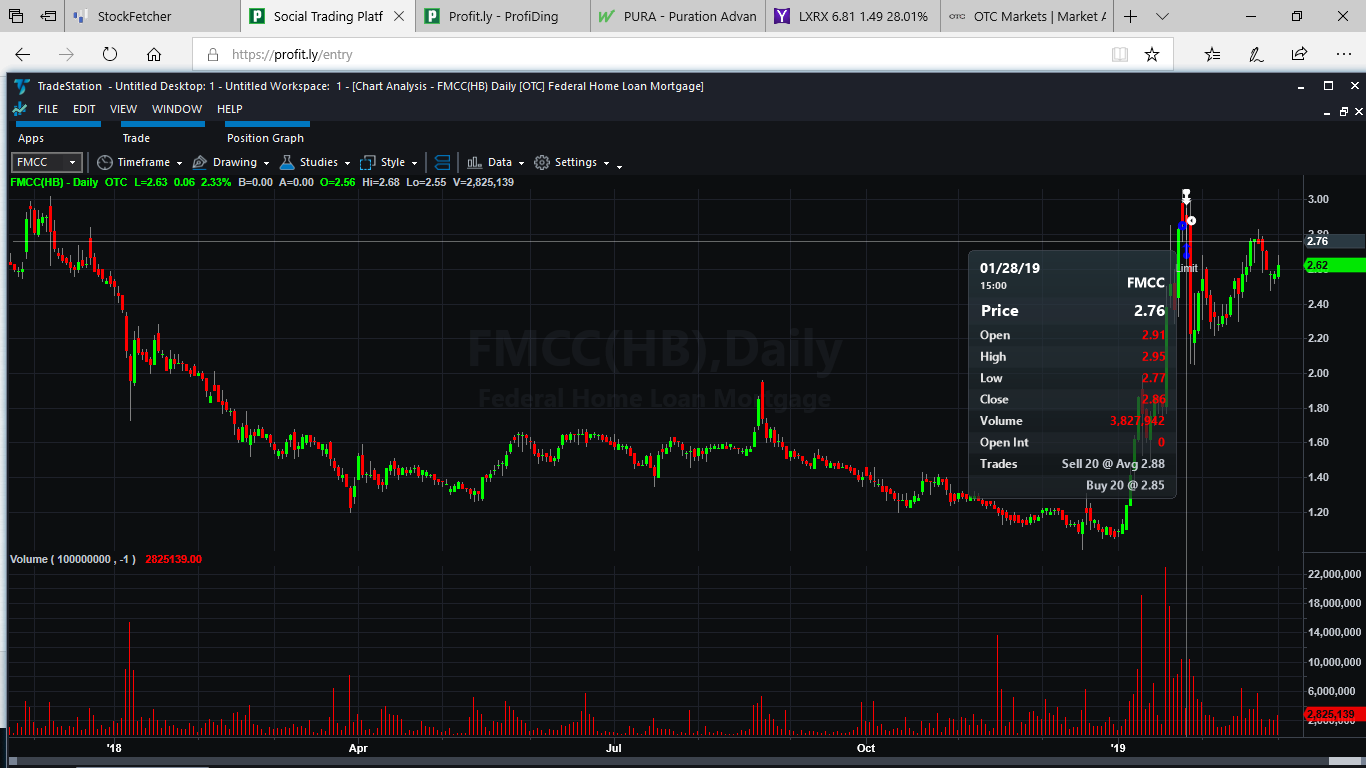Click the Settings gear icon
1366x768 pixels.
(542, 162)
